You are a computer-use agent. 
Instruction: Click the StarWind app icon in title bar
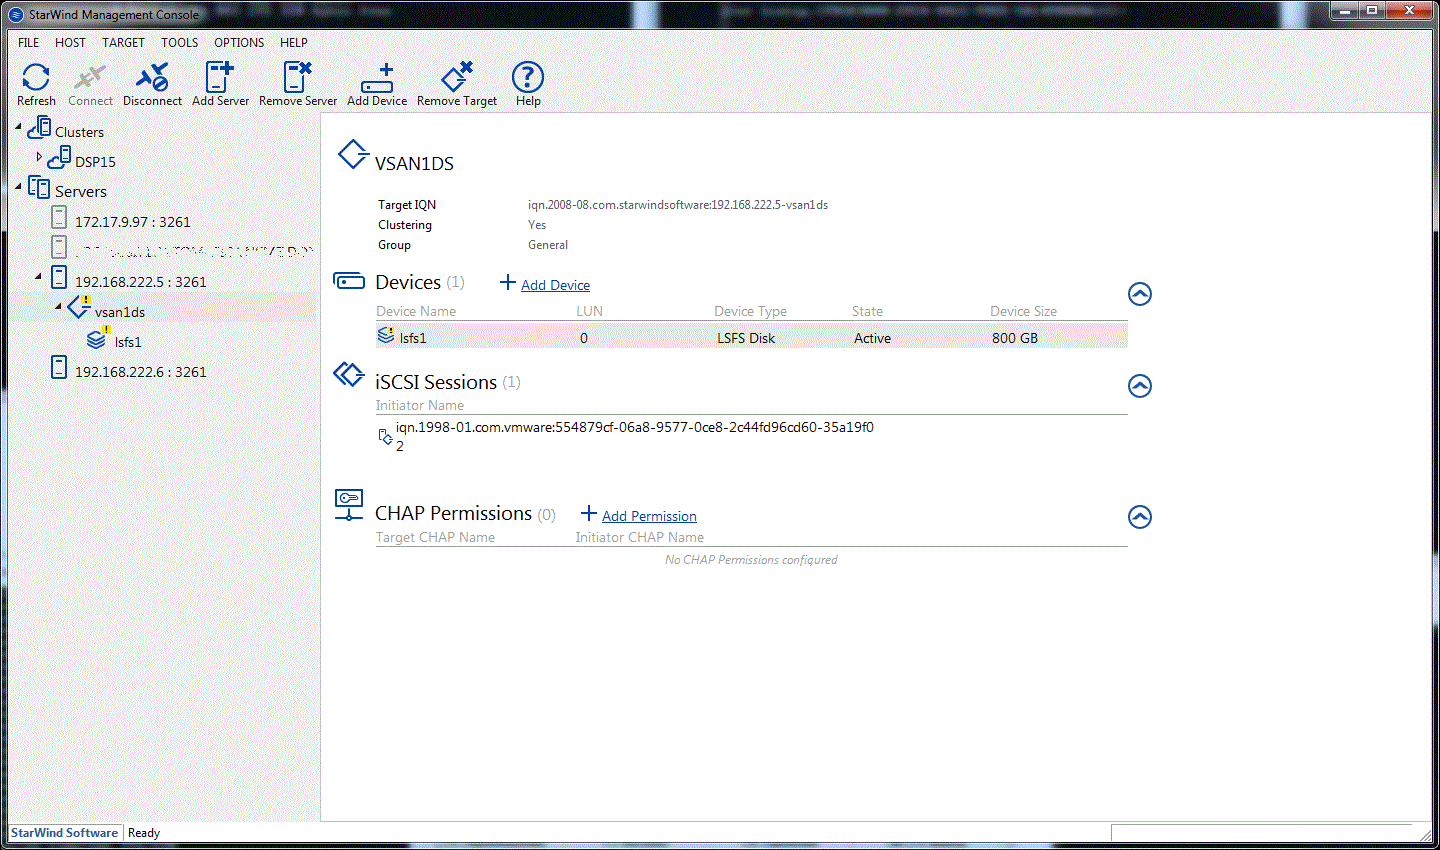[x=16, y=15]
